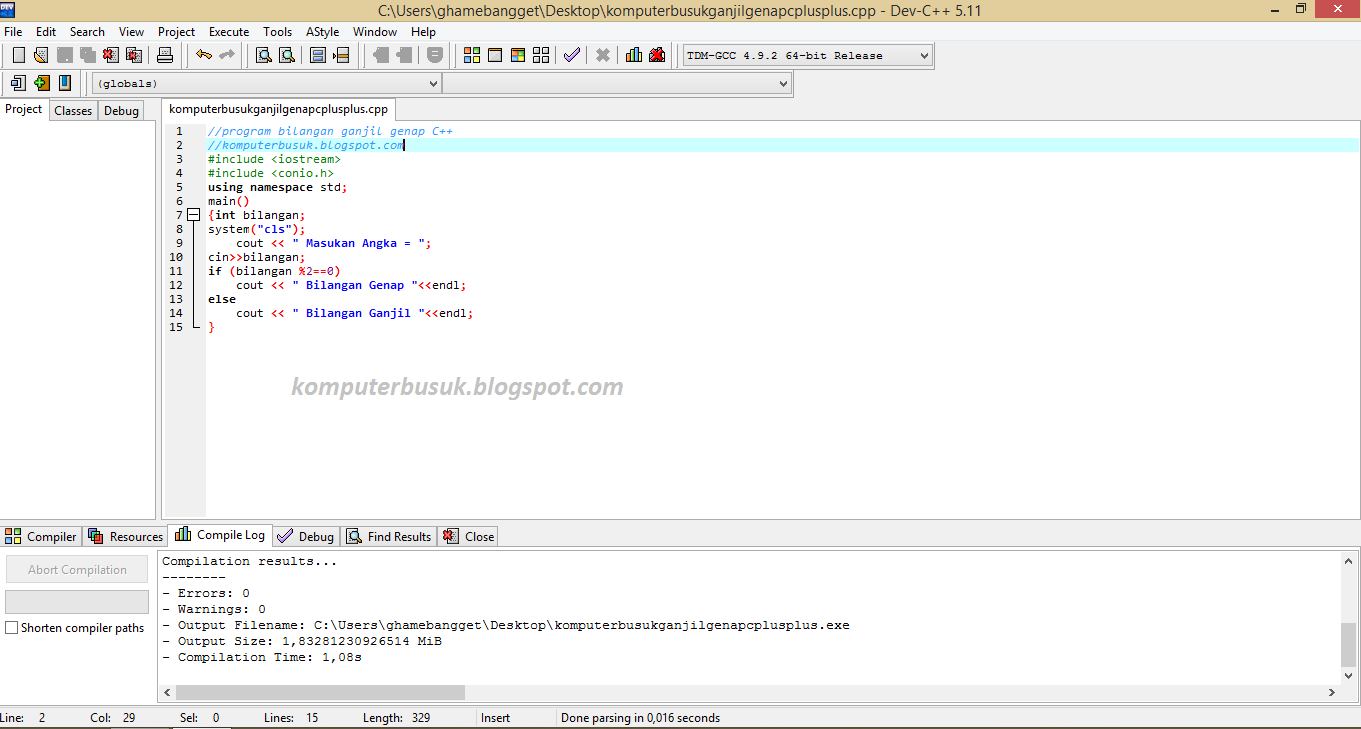This screenshot has height=729, width=1361.
Task: Click the New file icon
Action: tap(19, 55)
